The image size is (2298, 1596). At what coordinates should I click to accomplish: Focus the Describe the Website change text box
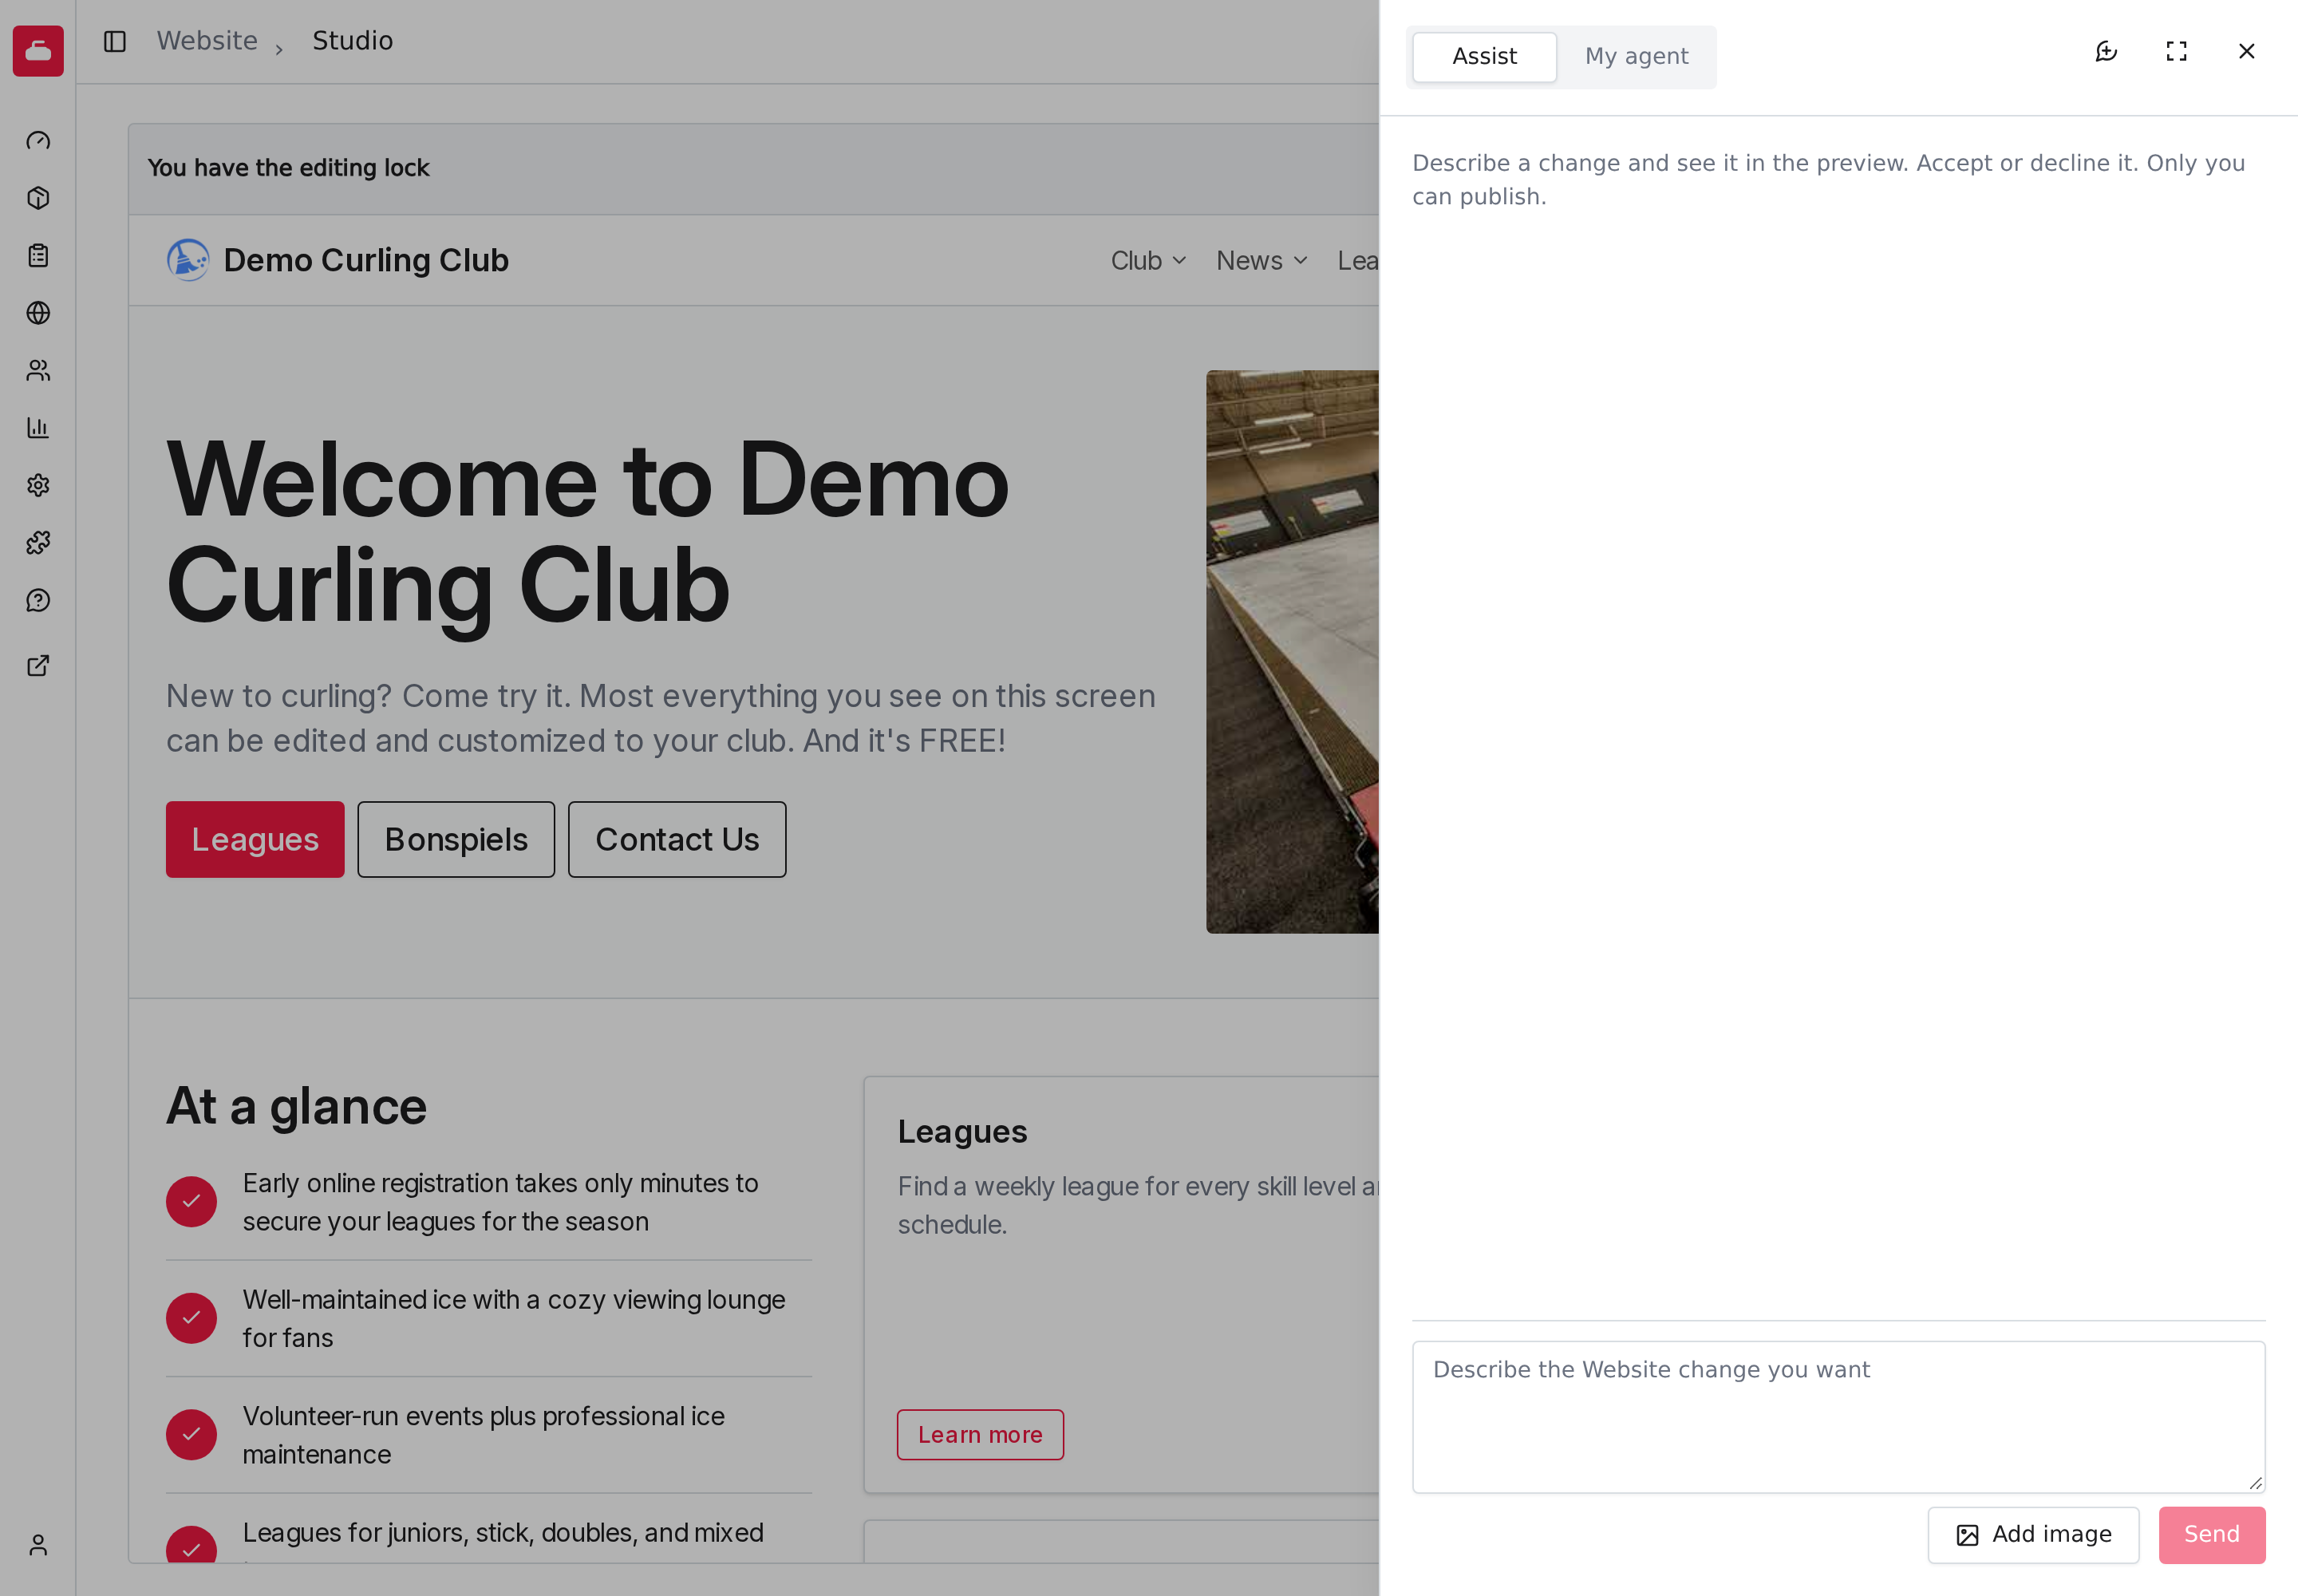click(x=1838, y=1417)
